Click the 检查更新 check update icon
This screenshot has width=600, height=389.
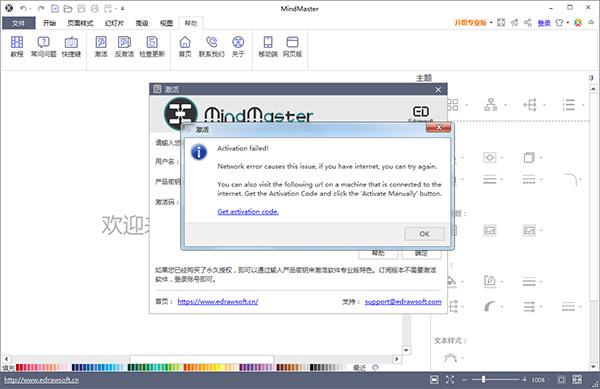tap(152, 46)
